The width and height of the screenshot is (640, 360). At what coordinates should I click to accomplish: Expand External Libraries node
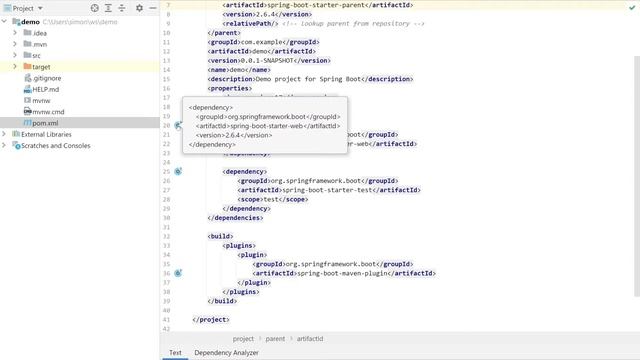pyautogui.click(x=4, y=134)
